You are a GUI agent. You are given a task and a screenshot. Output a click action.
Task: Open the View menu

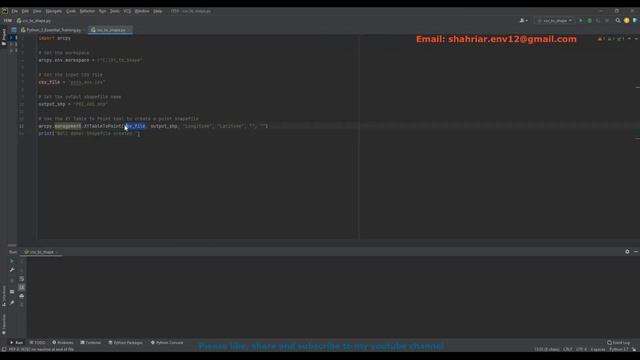pos(37,11)
